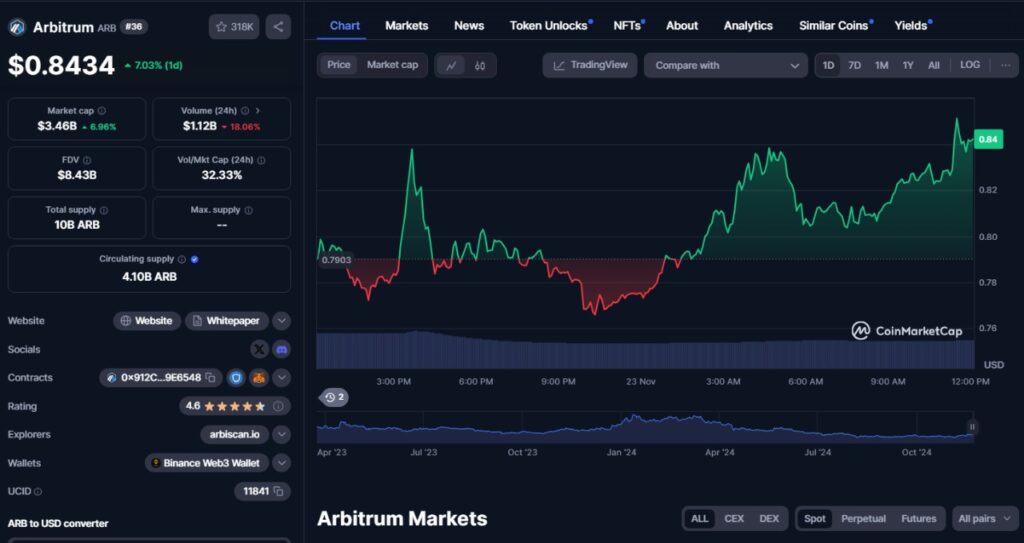Open chart more options ellipsis
Image resolution: width=1024 pixels, height=543 pixels.
pos(1005,65)
